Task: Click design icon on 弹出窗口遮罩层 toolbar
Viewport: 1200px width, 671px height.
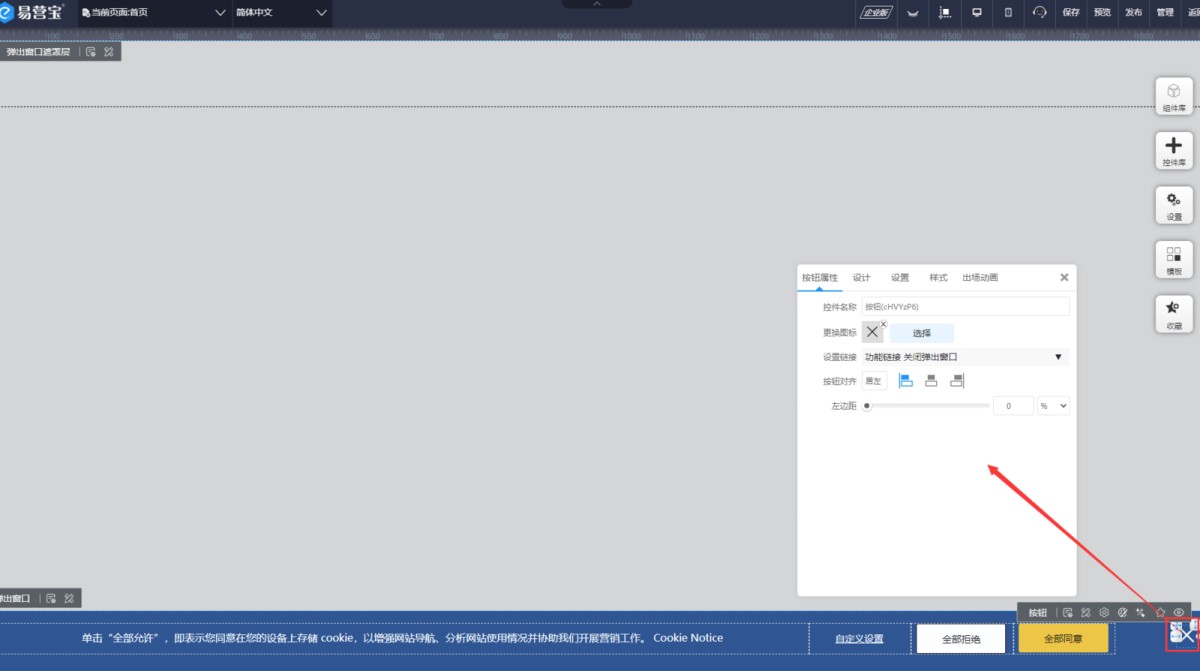Action: 109,51
